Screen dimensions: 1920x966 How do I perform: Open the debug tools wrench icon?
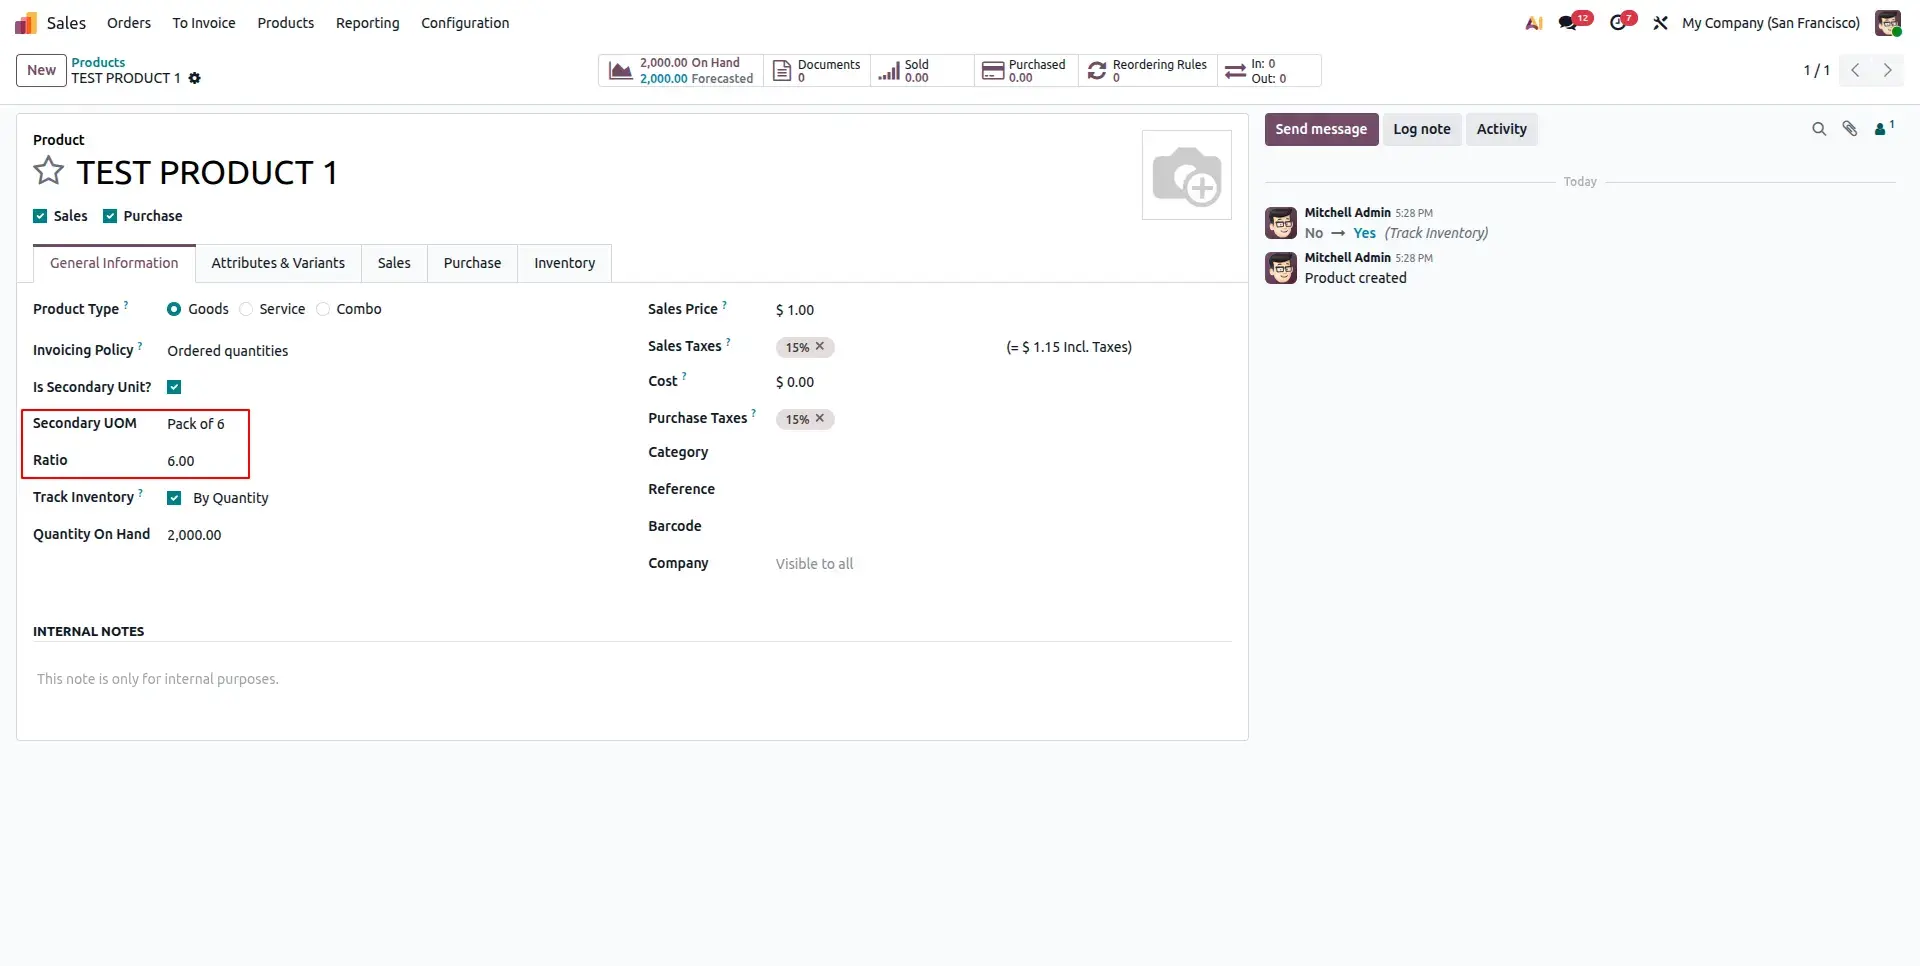[1660, 23]
